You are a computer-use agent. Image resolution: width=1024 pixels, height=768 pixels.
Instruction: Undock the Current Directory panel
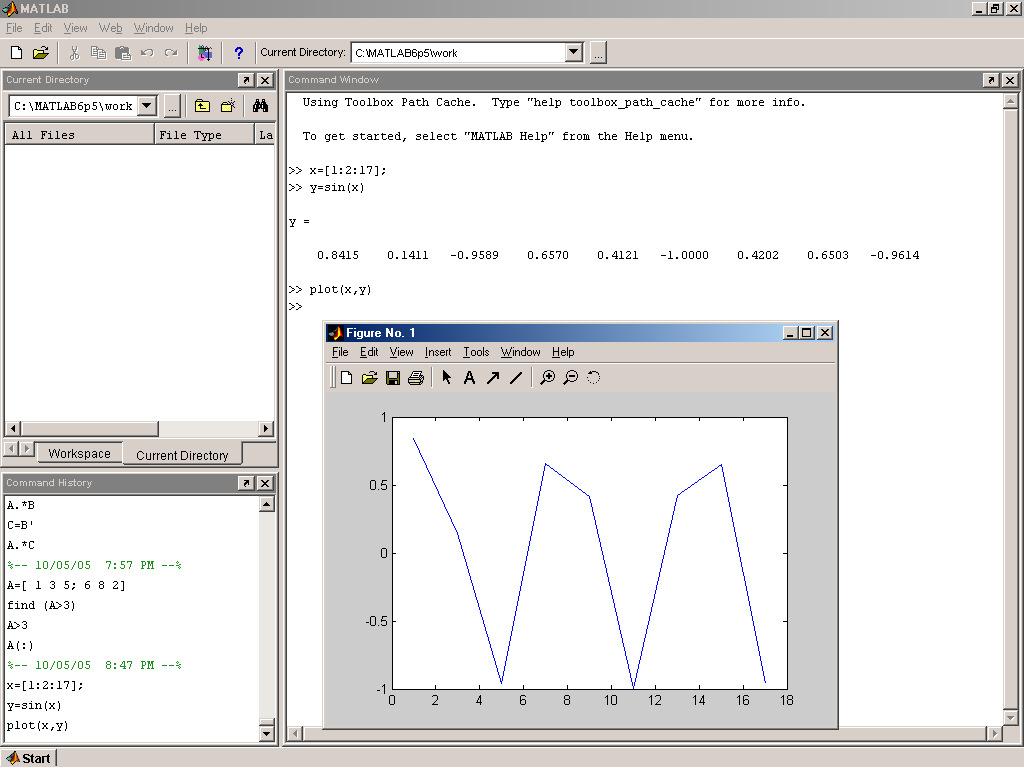tap(246, 80)
